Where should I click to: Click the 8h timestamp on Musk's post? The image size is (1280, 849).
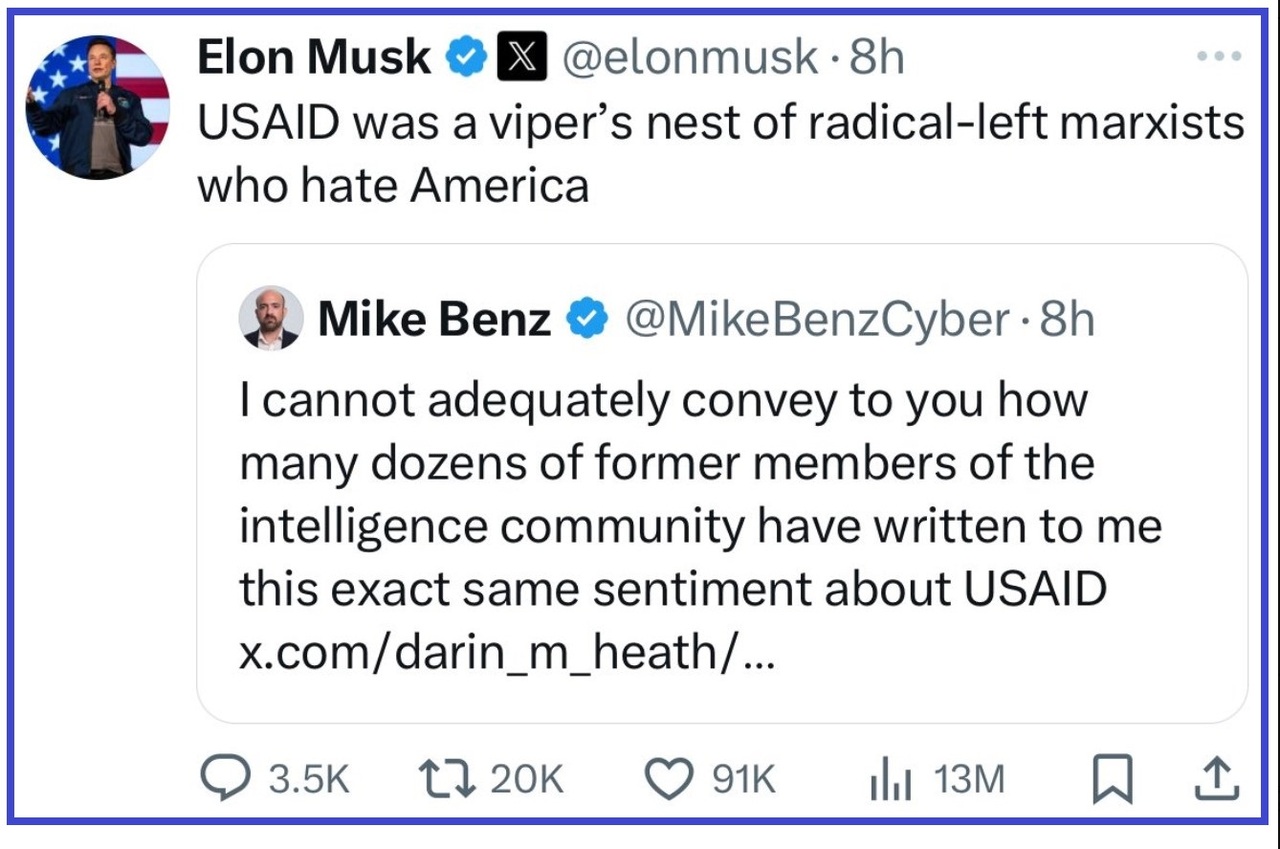876,58
